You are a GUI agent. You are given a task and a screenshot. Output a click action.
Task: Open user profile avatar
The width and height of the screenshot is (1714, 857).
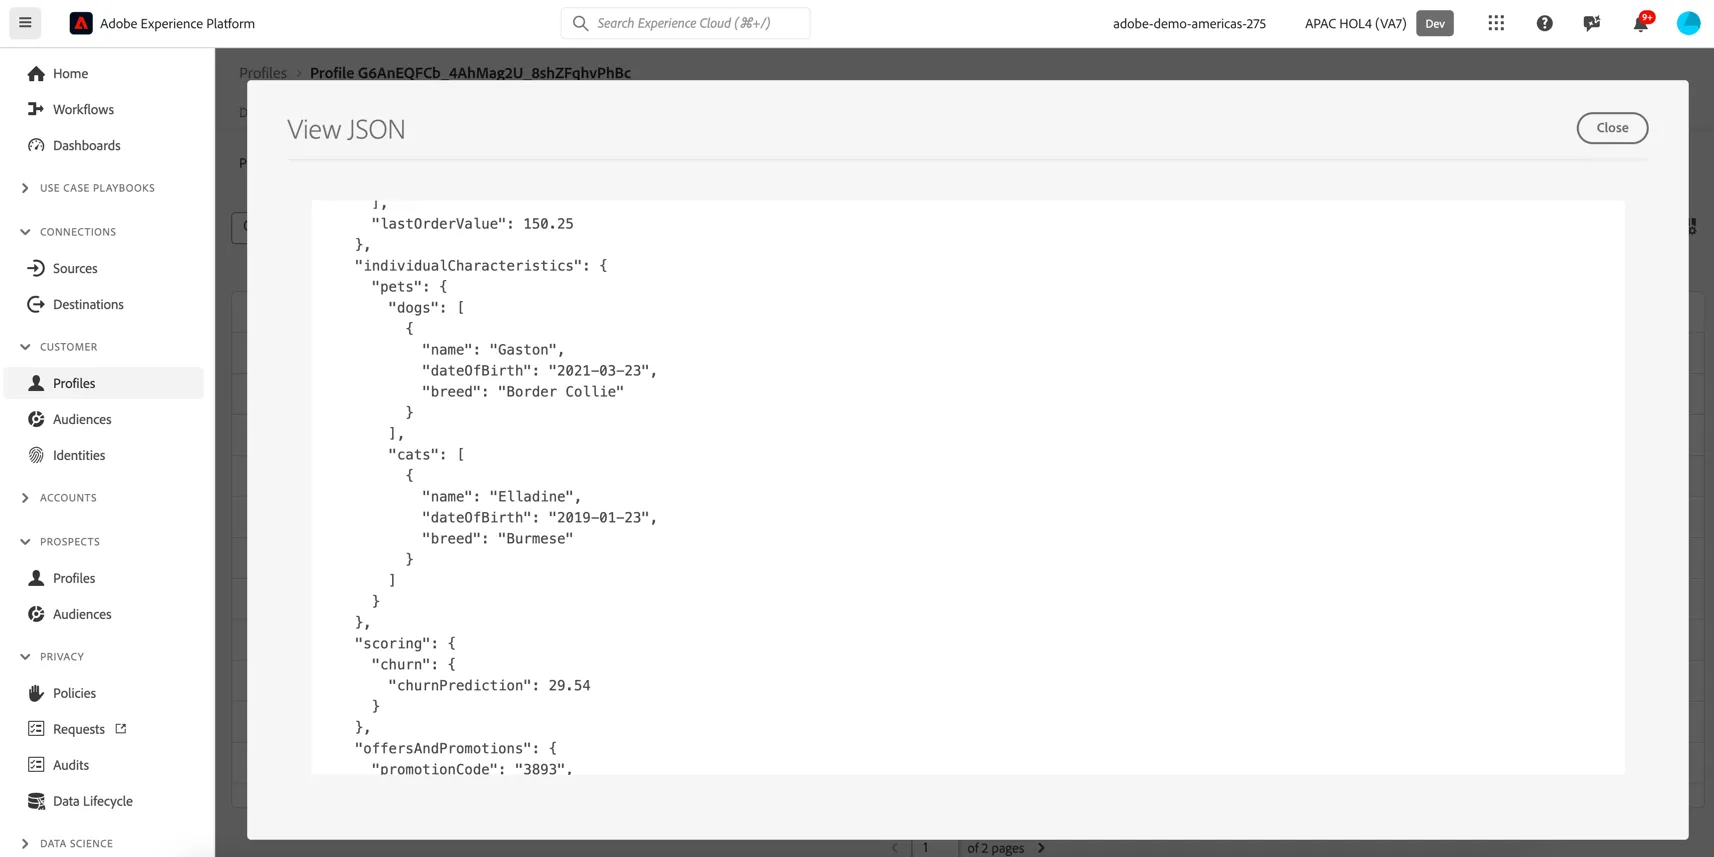pos(1688,23)
